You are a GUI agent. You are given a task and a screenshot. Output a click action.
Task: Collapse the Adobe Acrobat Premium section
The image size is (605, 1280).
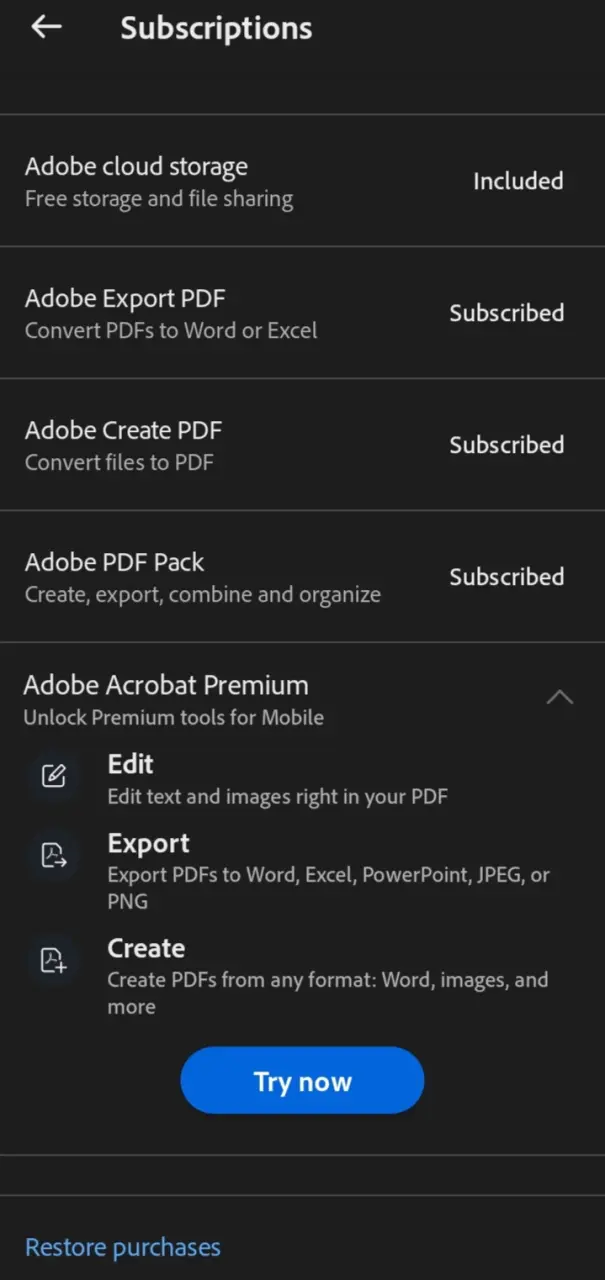coord(560,697)
